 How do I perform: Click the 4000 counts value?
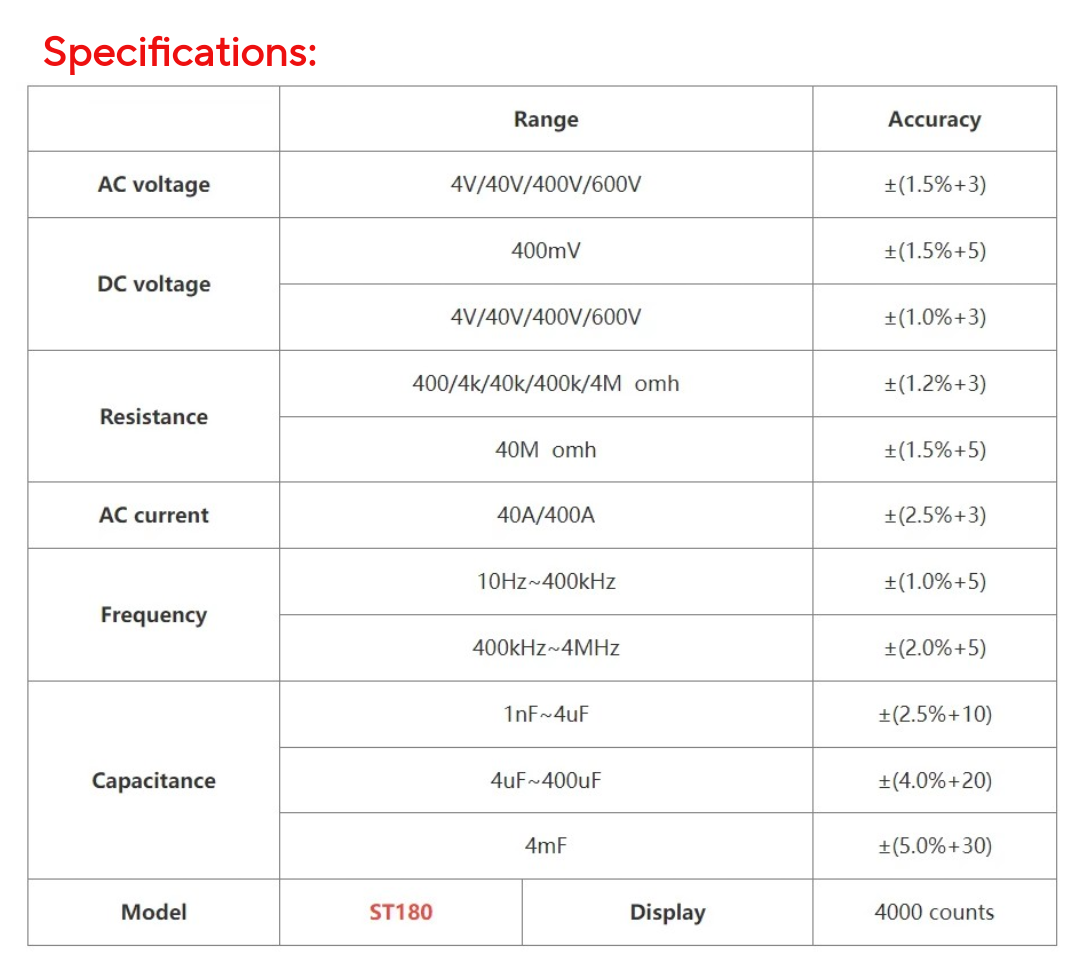934,912
